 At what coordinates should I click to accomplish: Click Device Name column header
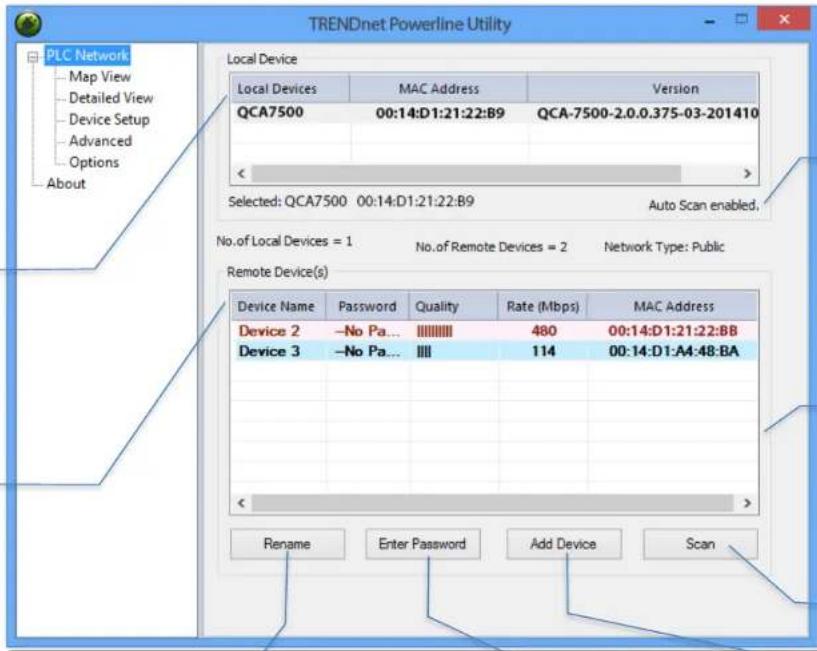(278, 306)
